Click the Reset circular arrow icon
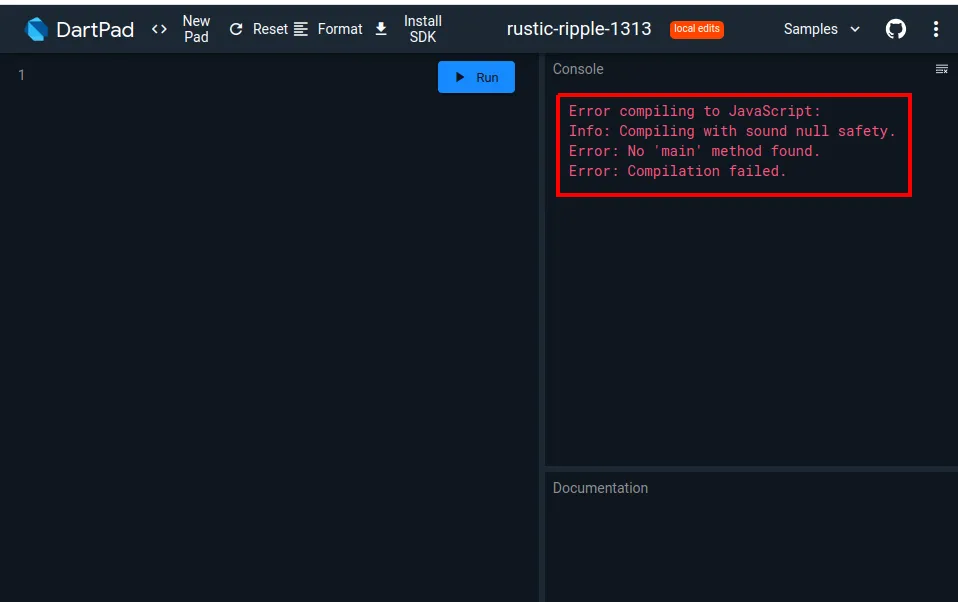This screenshot has width=958, height=602. point(236,29)
